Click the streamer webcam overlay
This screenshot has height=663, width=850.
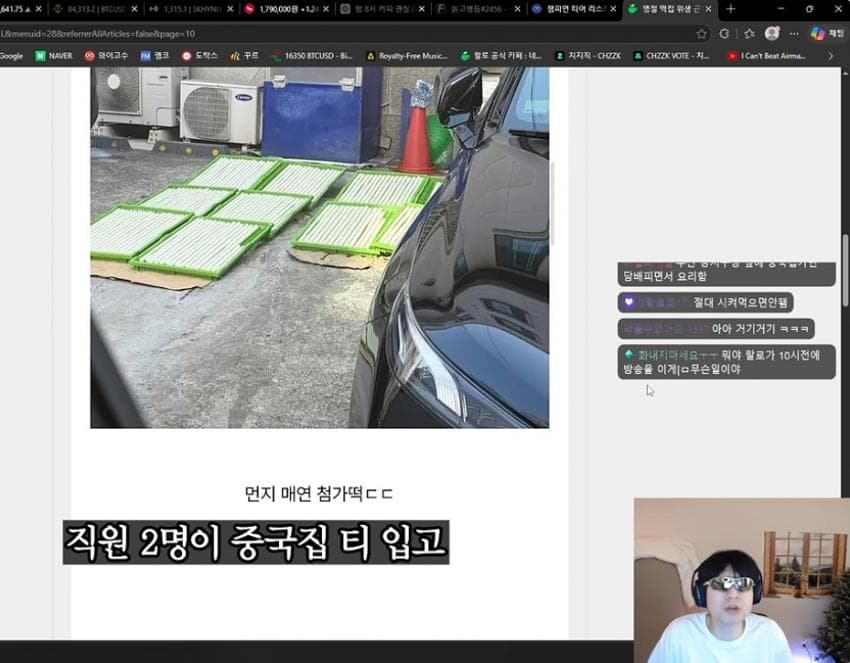coord(742,580)
